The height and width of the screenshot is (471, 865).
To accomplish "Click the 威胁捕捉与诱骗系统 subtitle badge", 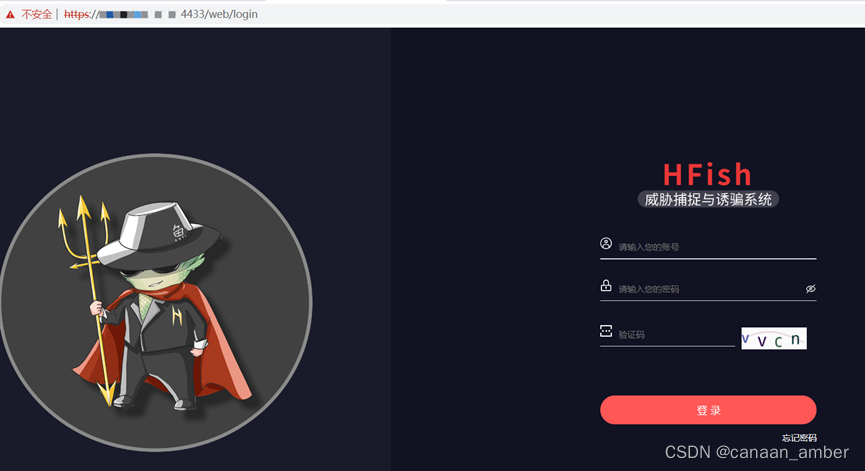I will (x=708, y=199).
